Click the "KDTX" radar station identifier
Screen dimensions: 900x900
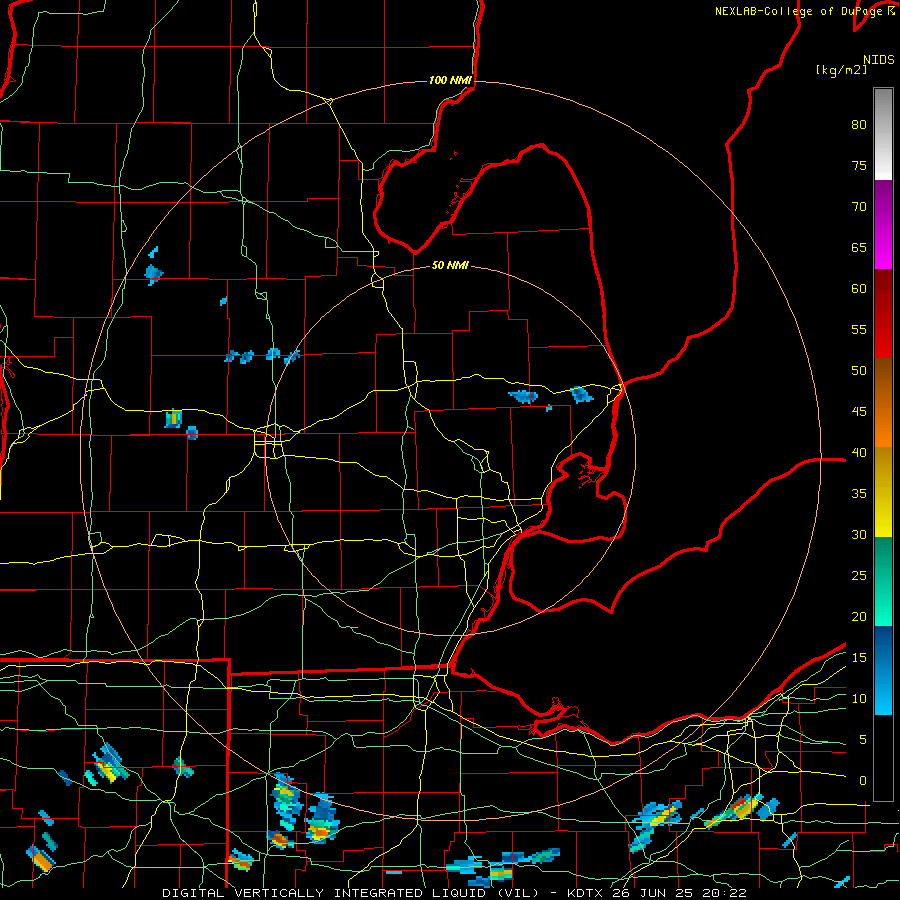coord(584,893)
